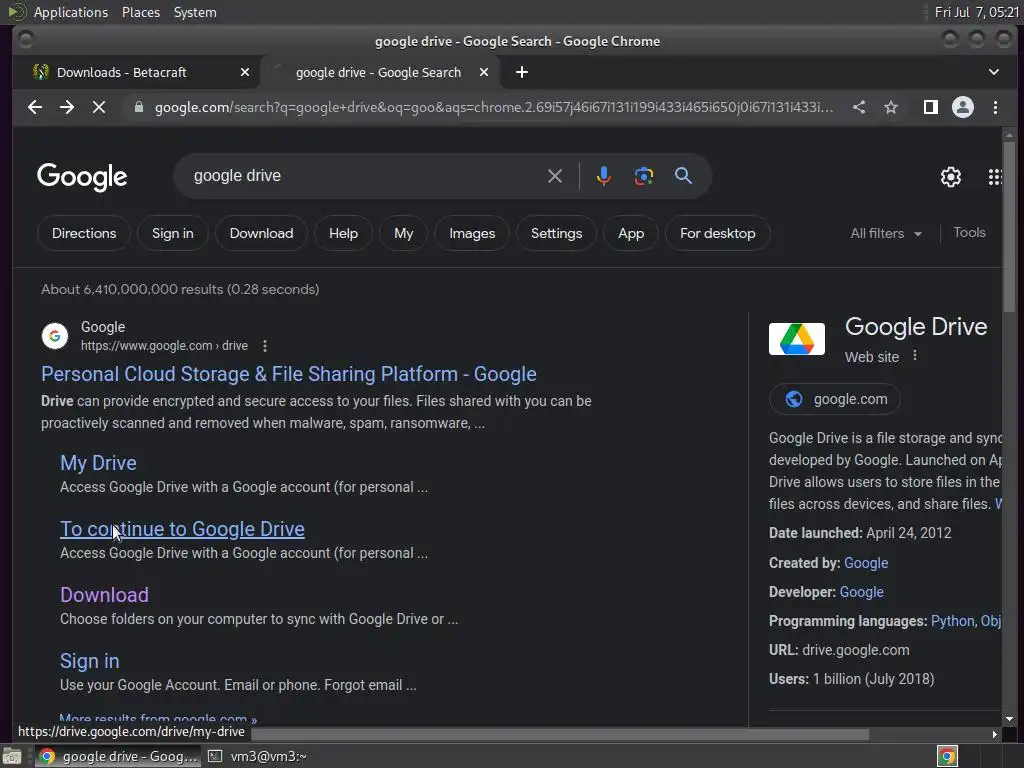Click the Google logo to go home

(x=82, y=177)
